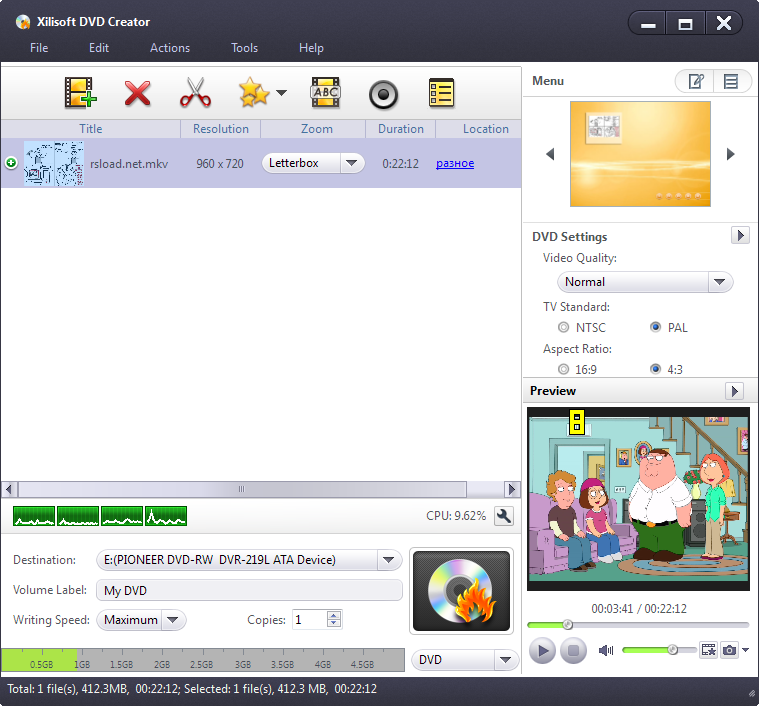This screenshot has height=706, width=759.
Task: Open the ABC subtitle tool
Action: coord(325,92)
